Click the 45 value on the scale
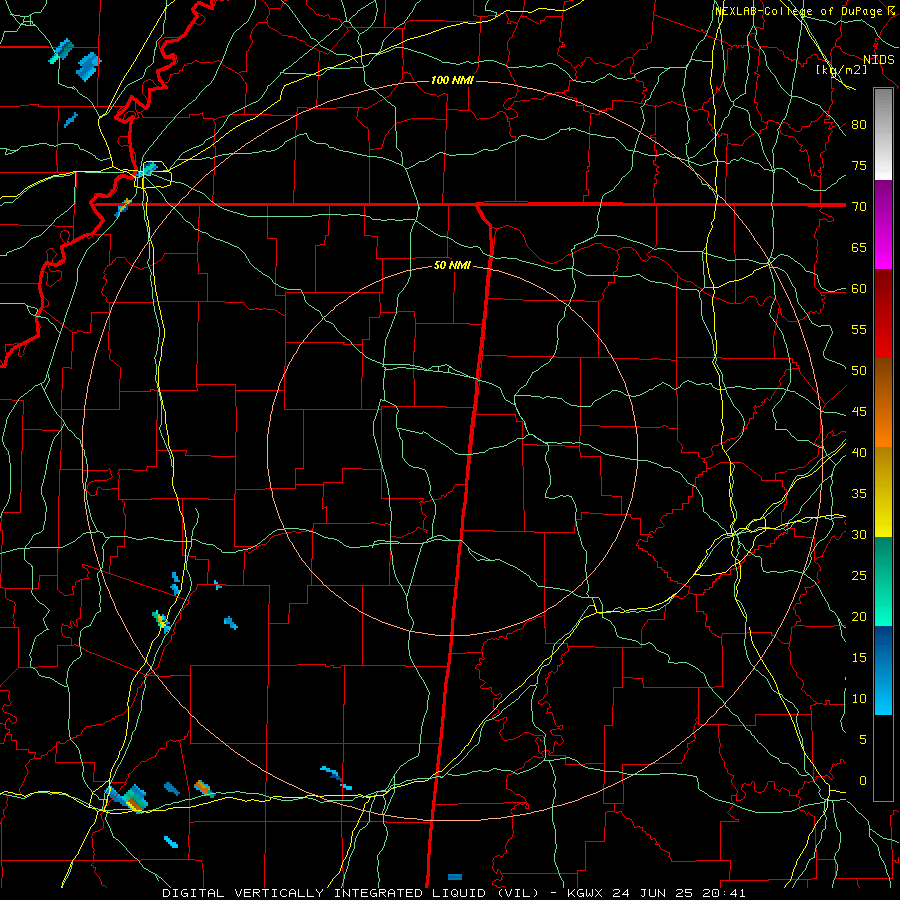The height and width of the screenshot is (900, 900). tap(859, 412)
